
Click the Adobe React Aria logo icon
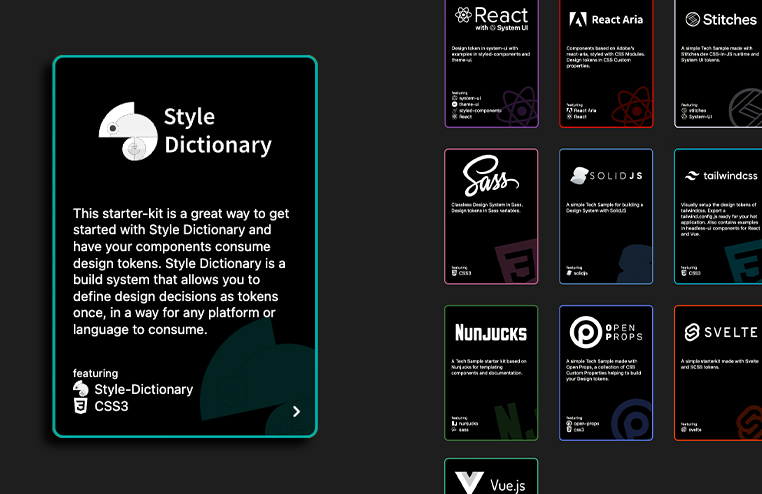tap(578, 19)
